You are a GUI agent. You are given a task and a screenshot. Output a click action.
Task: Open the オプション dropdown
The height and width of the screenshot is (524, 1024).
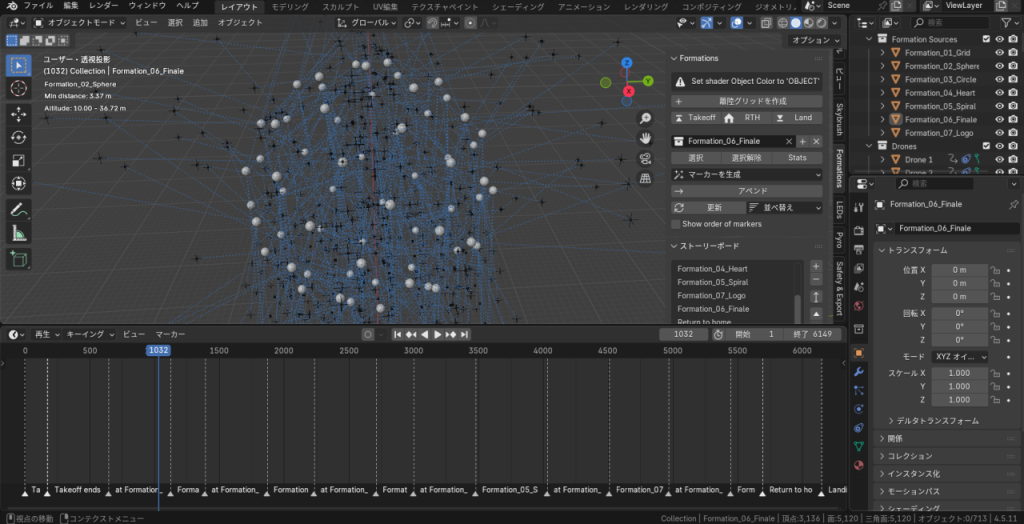coord(816,41)
